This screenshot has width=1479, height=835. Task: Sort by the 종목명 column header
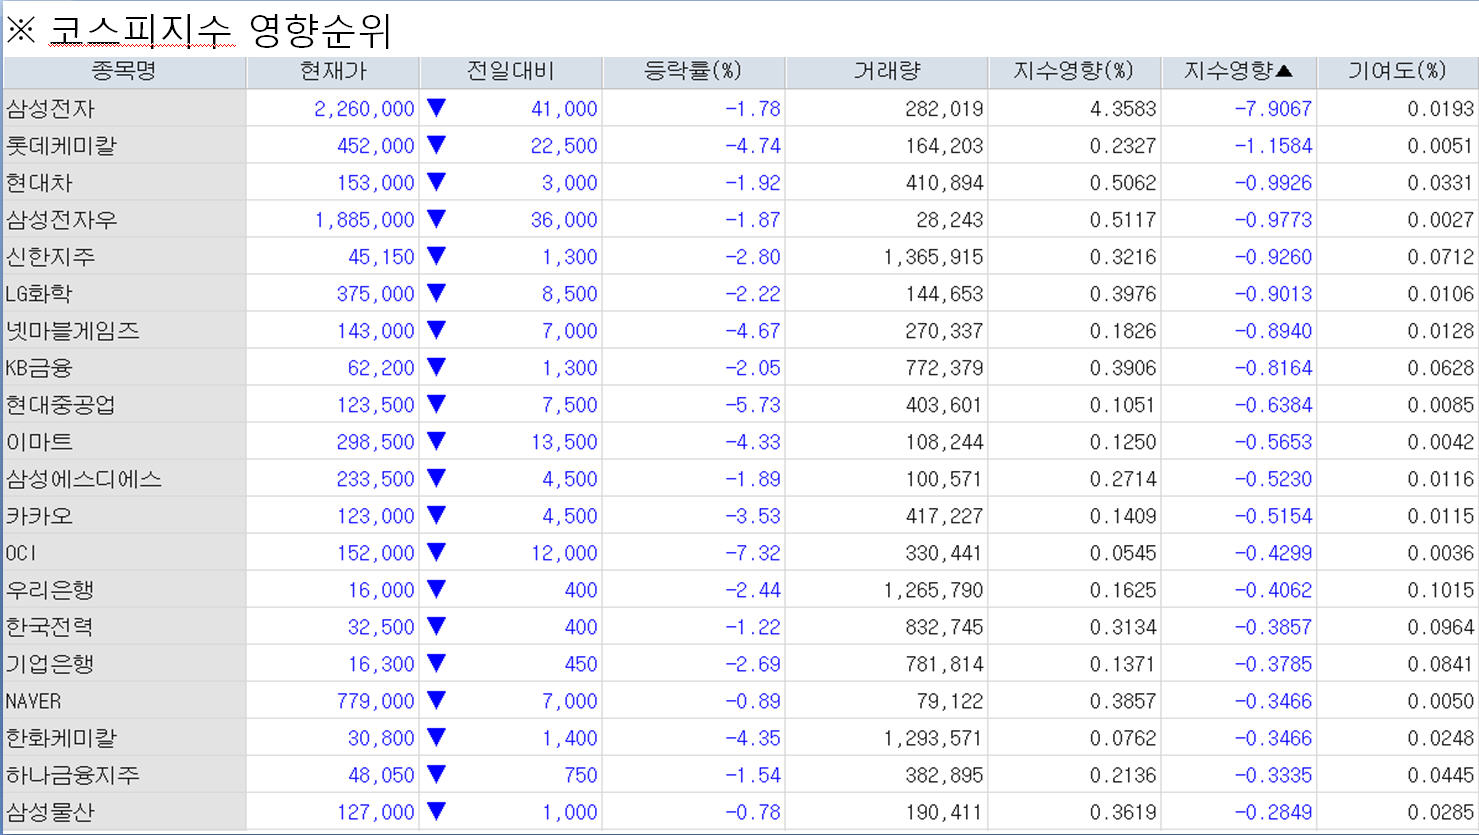point(124,71)
